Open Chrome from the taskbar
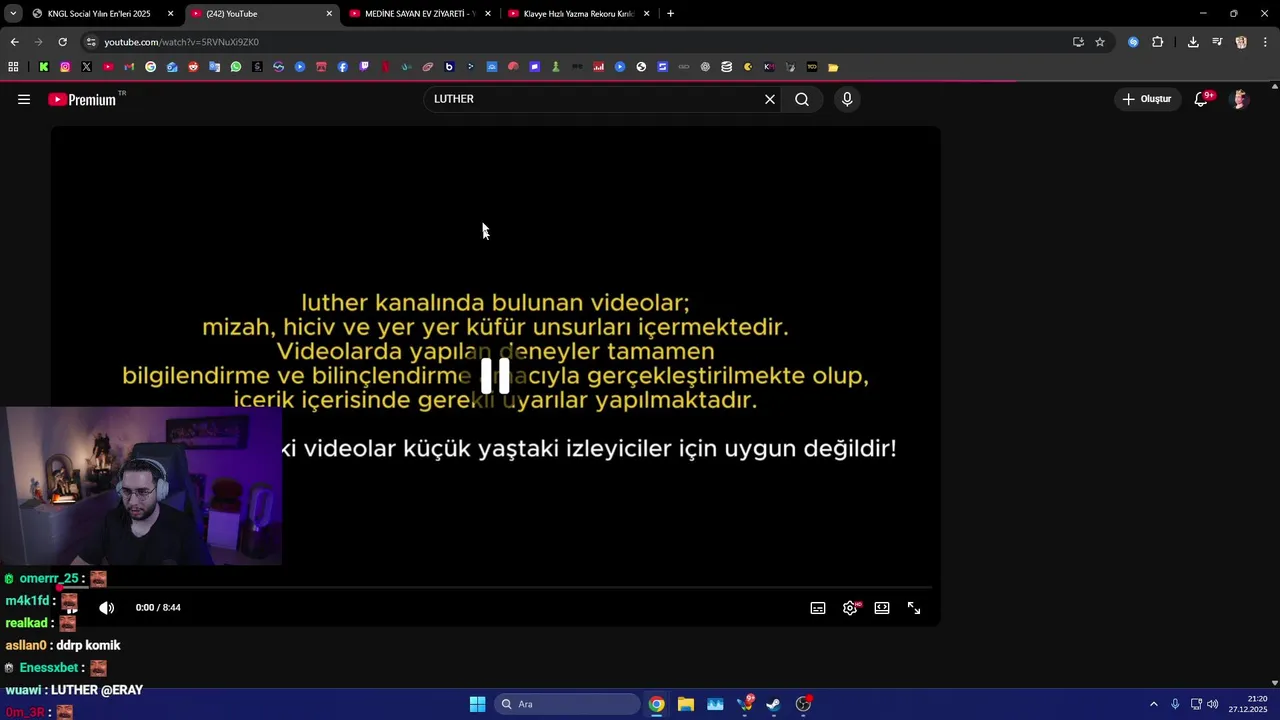This screenshot has width=1280, height=720. click(x=656, y=704)
